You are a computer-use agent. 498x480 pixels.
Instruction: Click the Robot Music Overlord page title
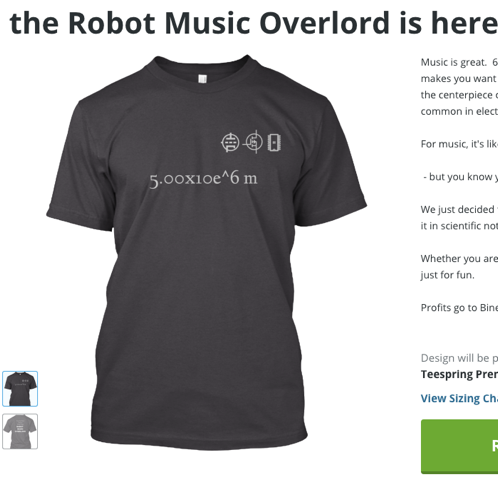click(x=254, y=23)
